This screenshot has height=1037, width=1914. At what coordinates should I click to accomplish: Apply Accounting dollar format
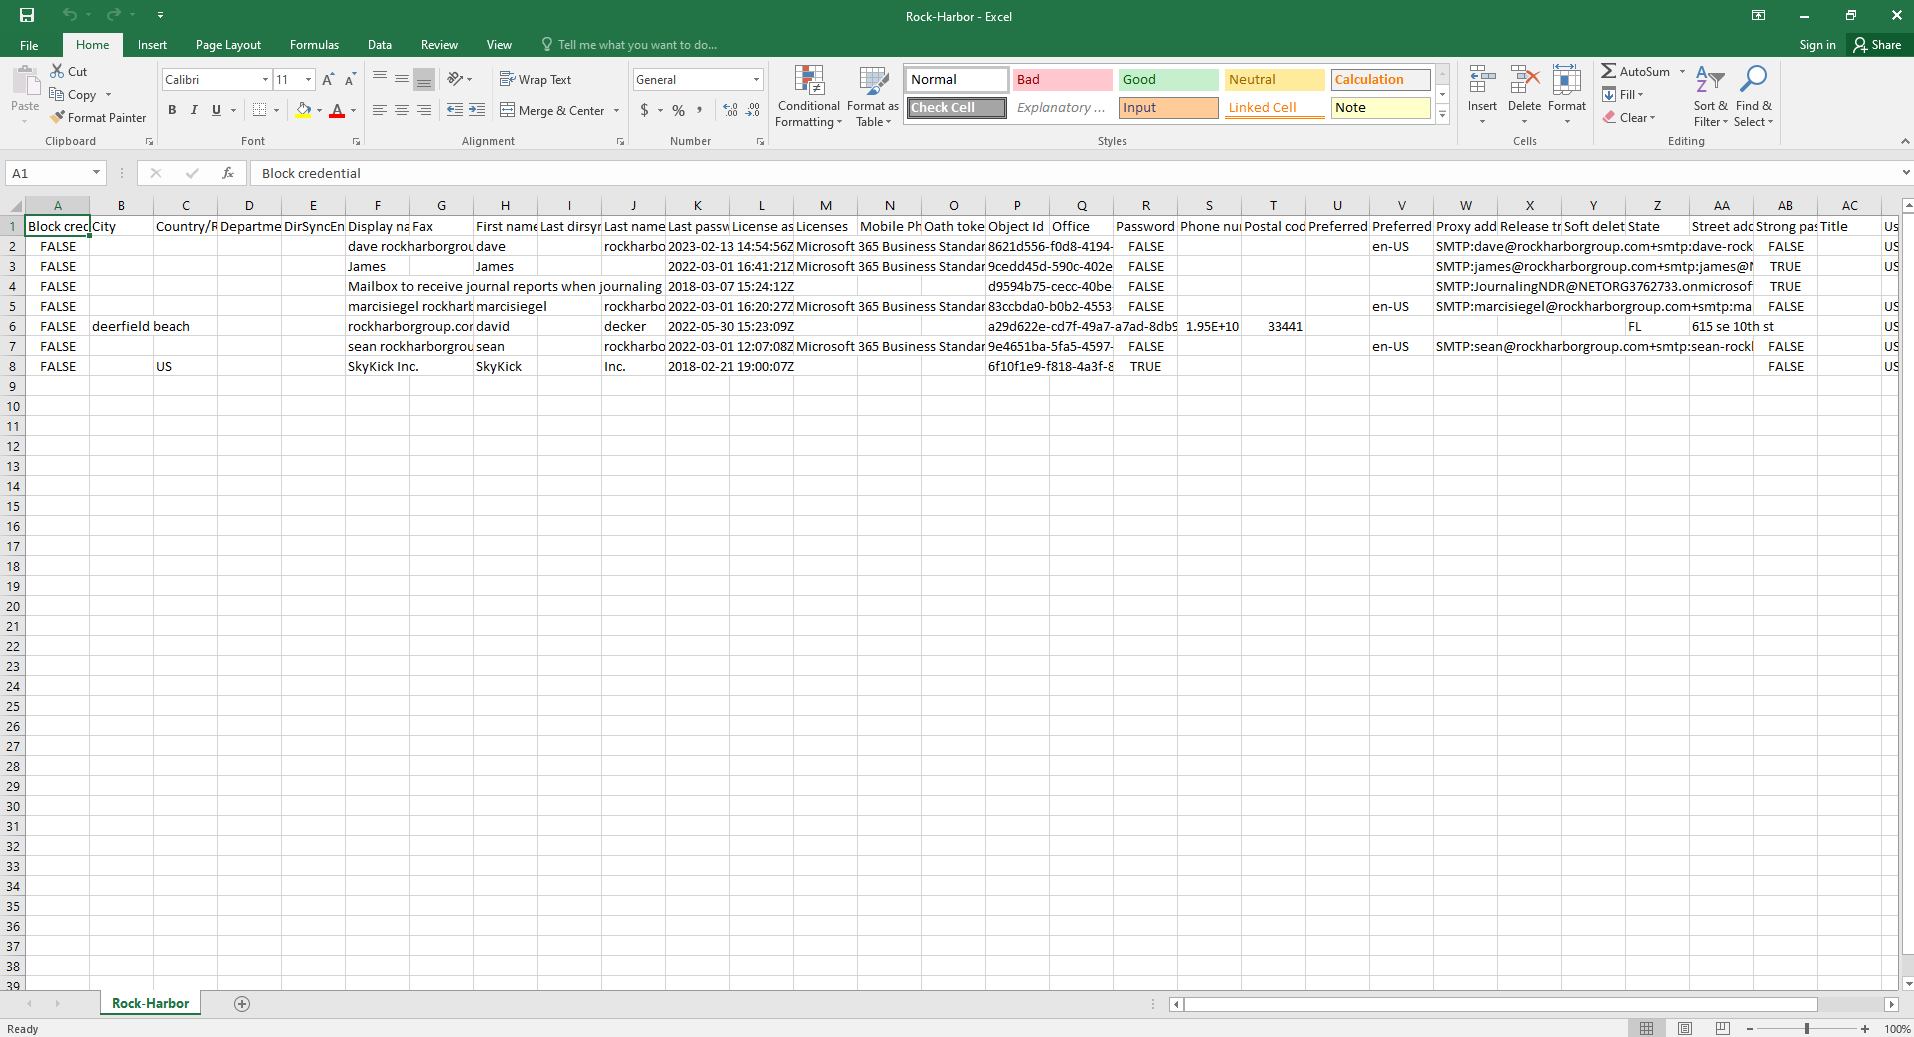pyautogui.click(x=645, y=110)
